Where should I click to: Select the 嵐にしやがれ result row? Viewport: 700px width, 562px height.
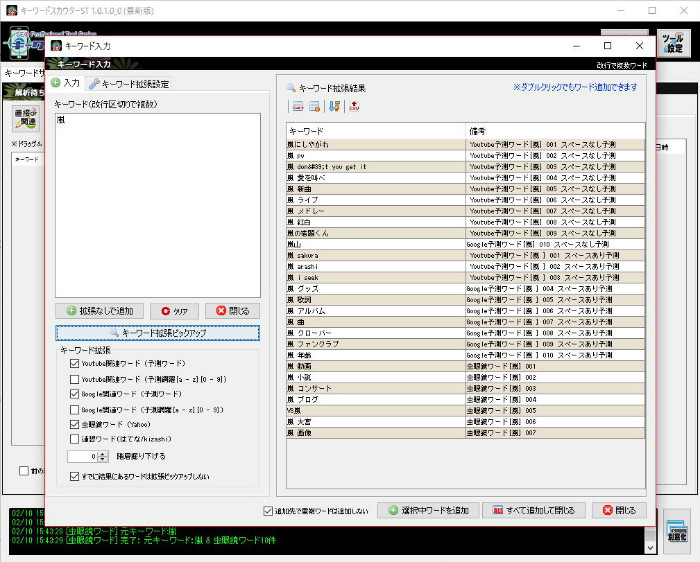pyautogui.click(x=466, y=145)
